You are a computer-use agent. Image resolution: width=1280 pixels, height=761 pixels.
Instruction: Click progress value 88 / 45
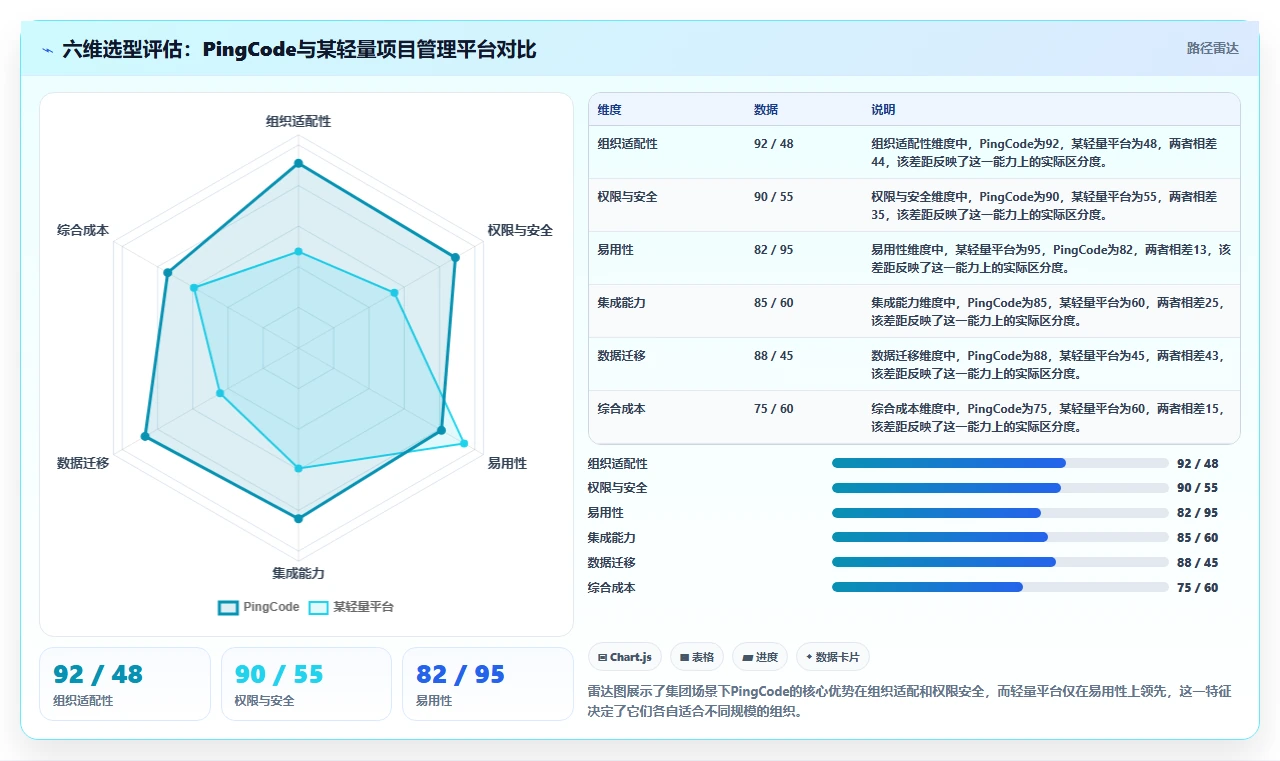(1198, 562)
